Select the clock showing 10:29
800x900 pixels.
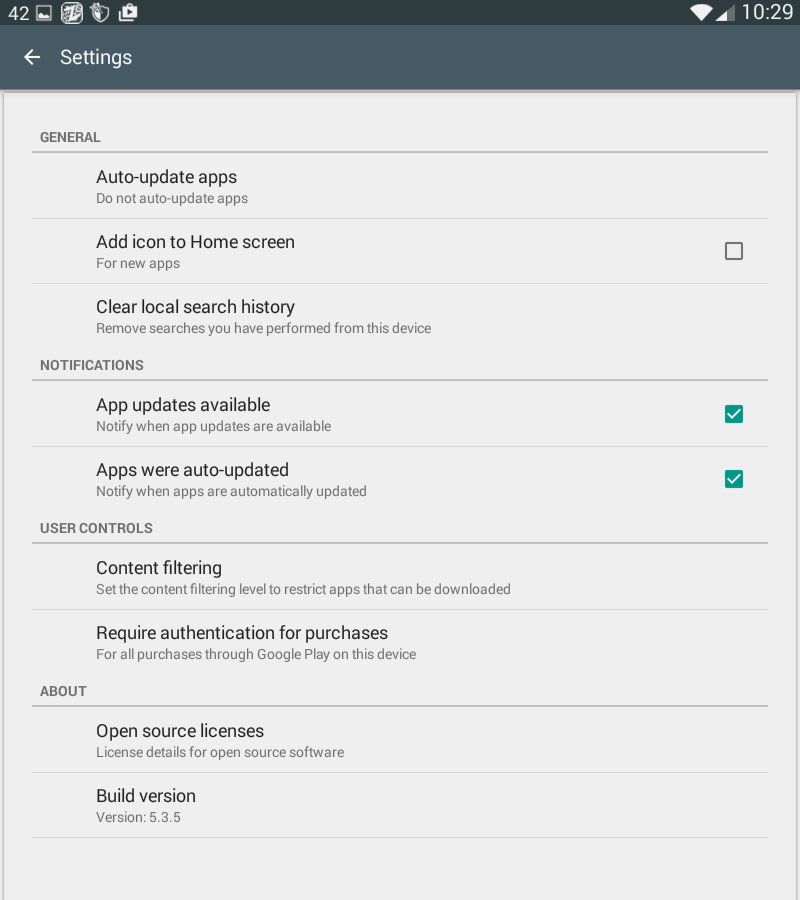tap(766, 13)
